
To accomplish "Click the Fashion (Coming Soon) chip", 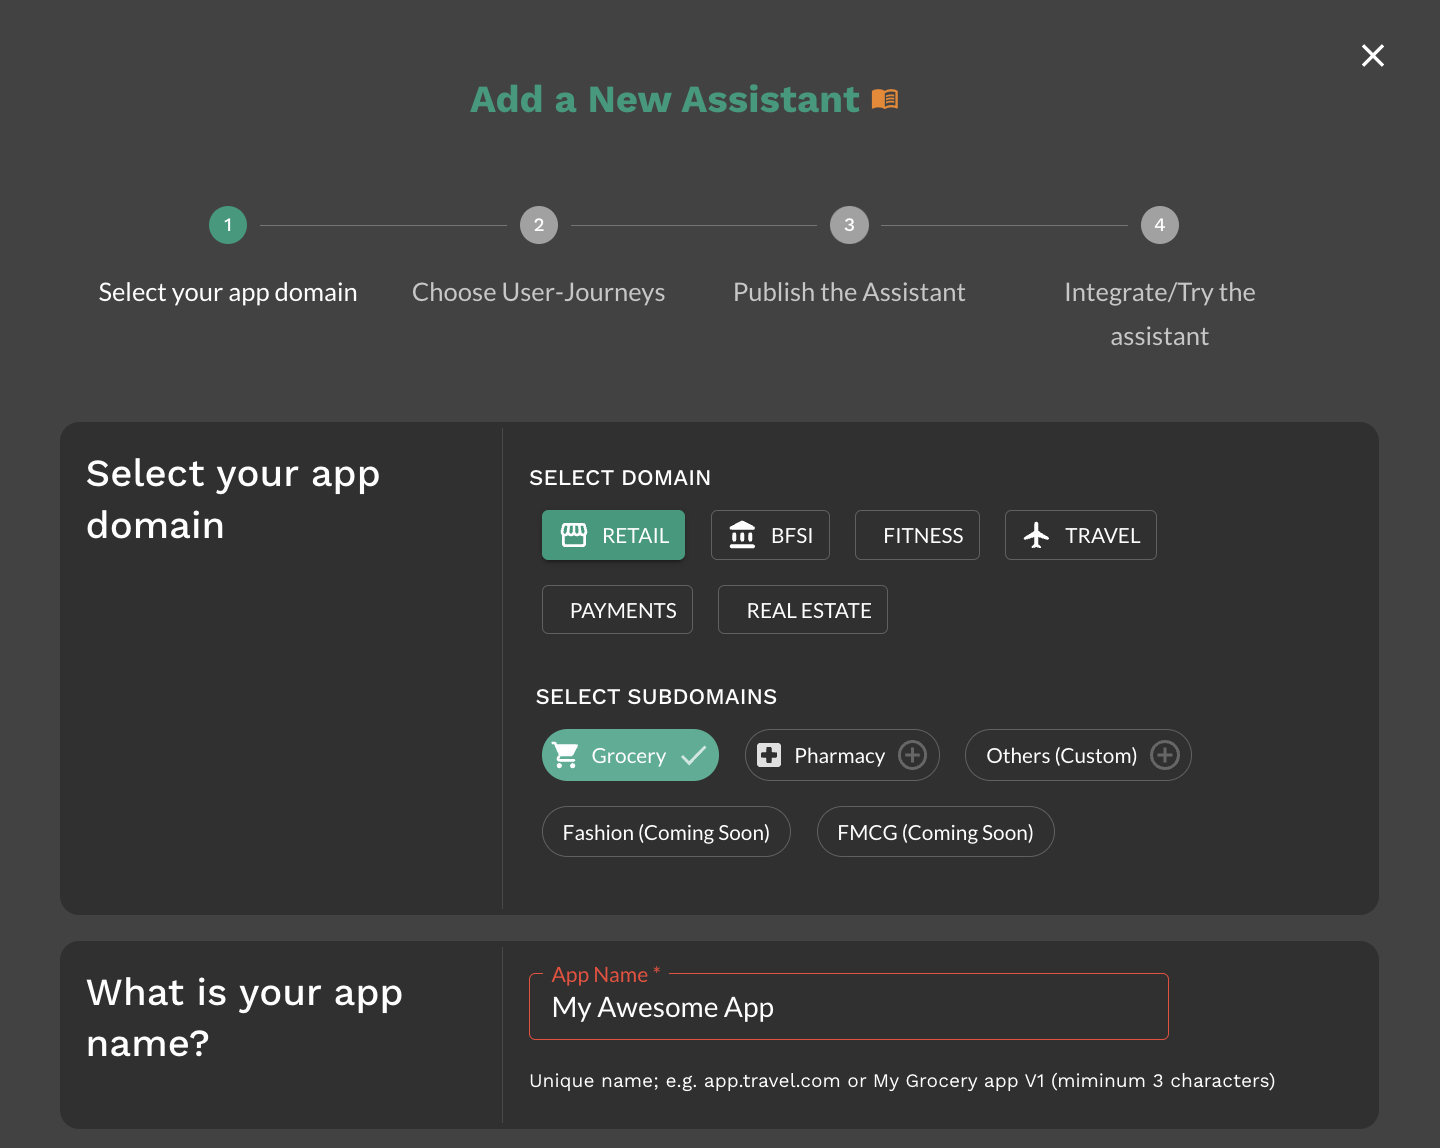I will (x=666, y=832).
